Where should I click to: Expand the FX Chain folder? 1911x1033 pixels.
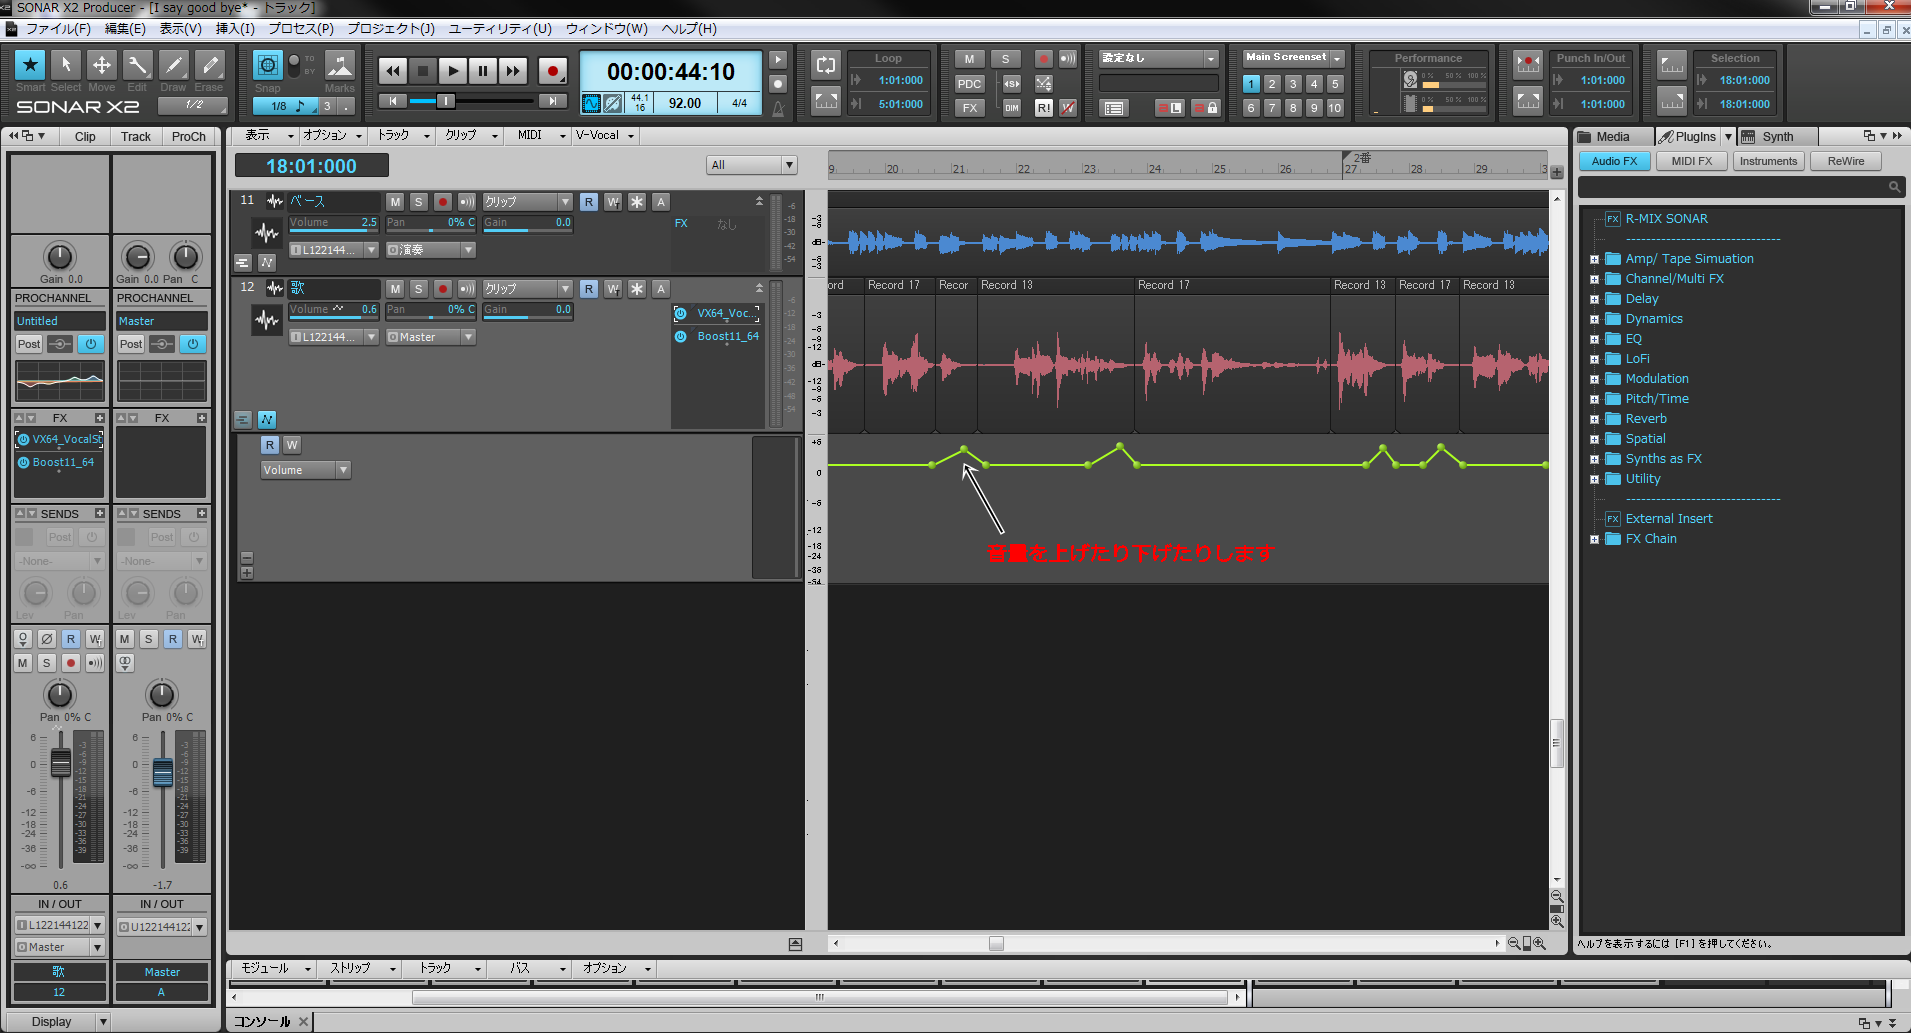1594,539
